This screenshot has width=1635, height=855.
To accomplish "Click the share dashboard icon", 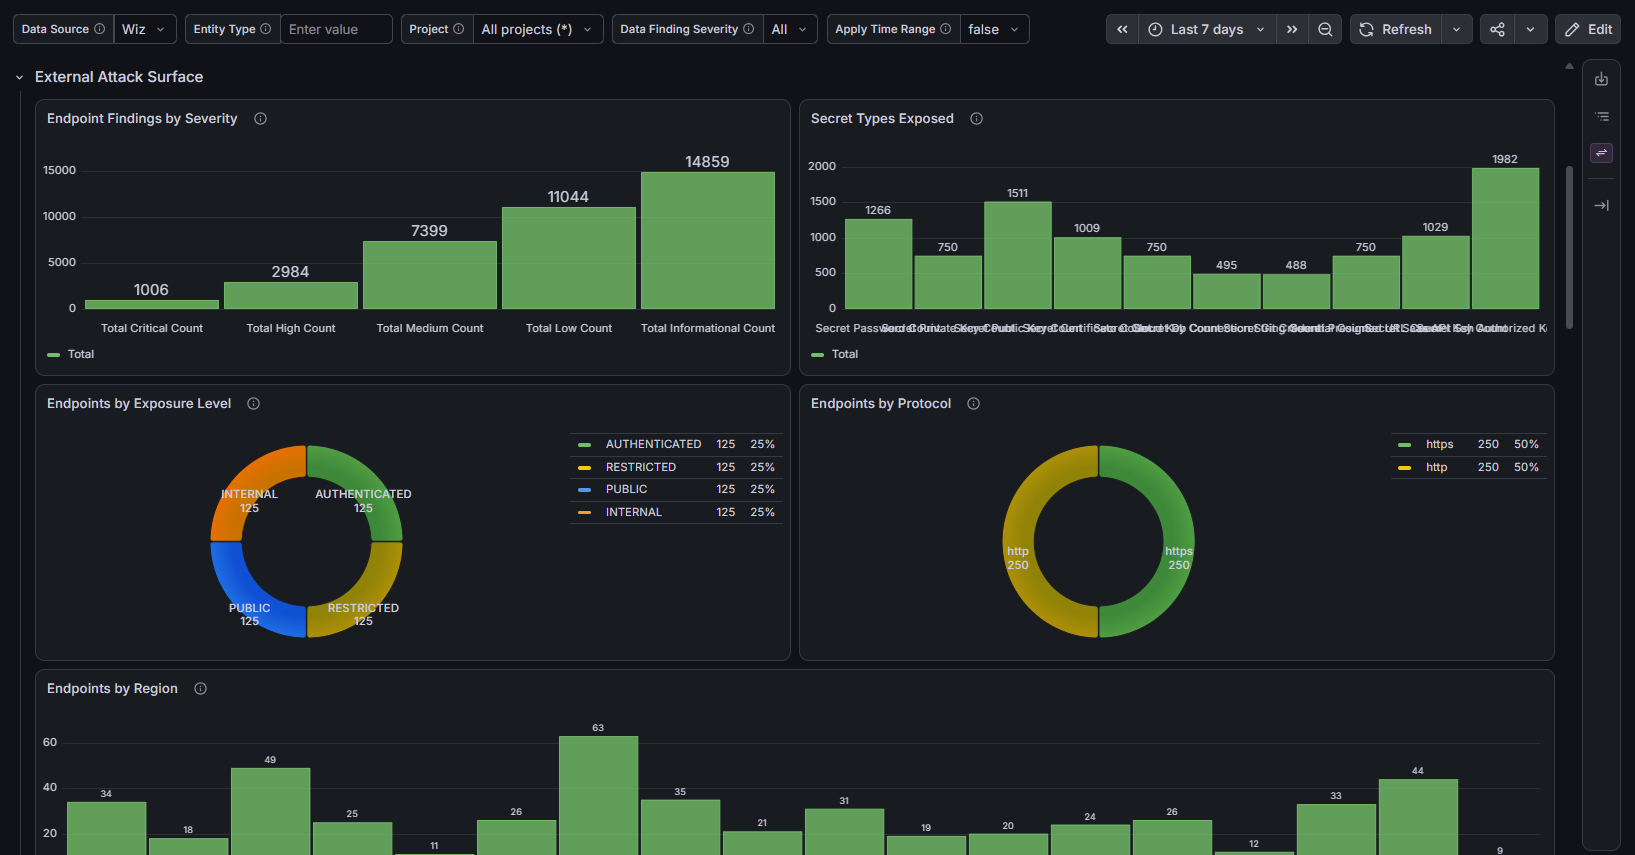I will pos(1497,29).
